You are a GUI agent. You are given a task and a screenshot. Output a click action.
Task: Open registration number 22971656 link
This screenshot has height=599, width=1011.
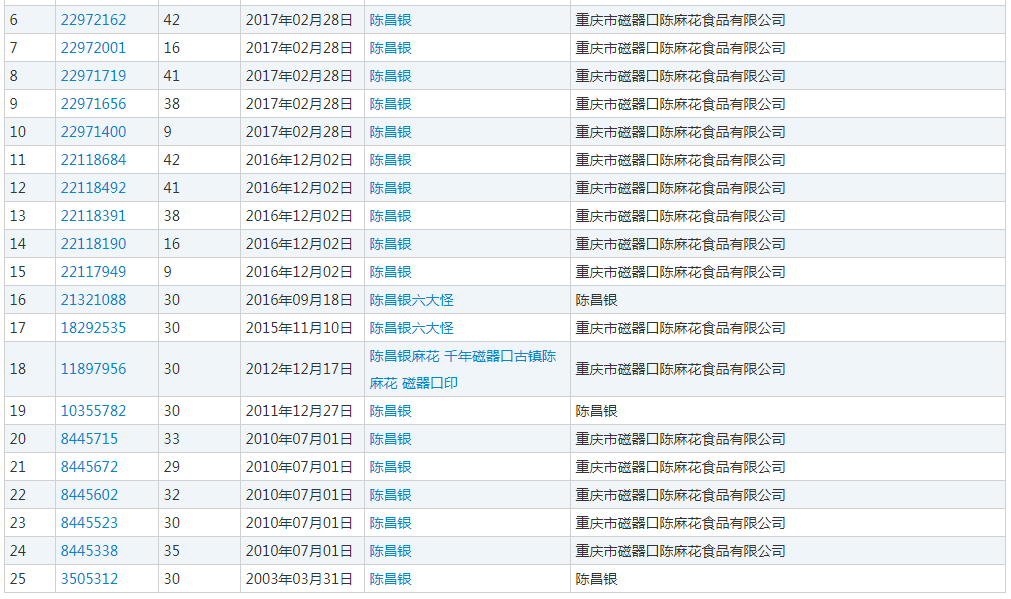[x=93, y=104]
